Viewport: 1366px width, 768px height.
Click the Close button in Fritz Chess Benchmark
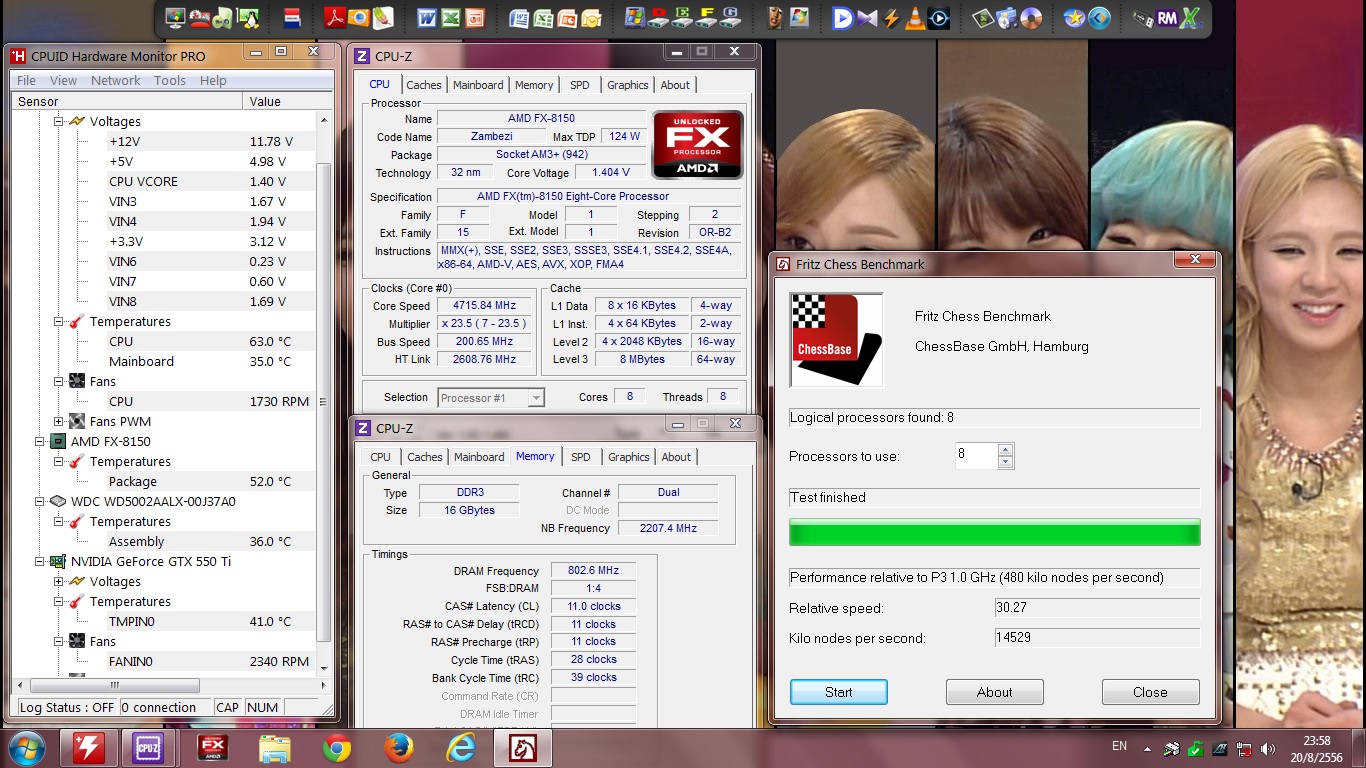click(x=1150, y=692)
